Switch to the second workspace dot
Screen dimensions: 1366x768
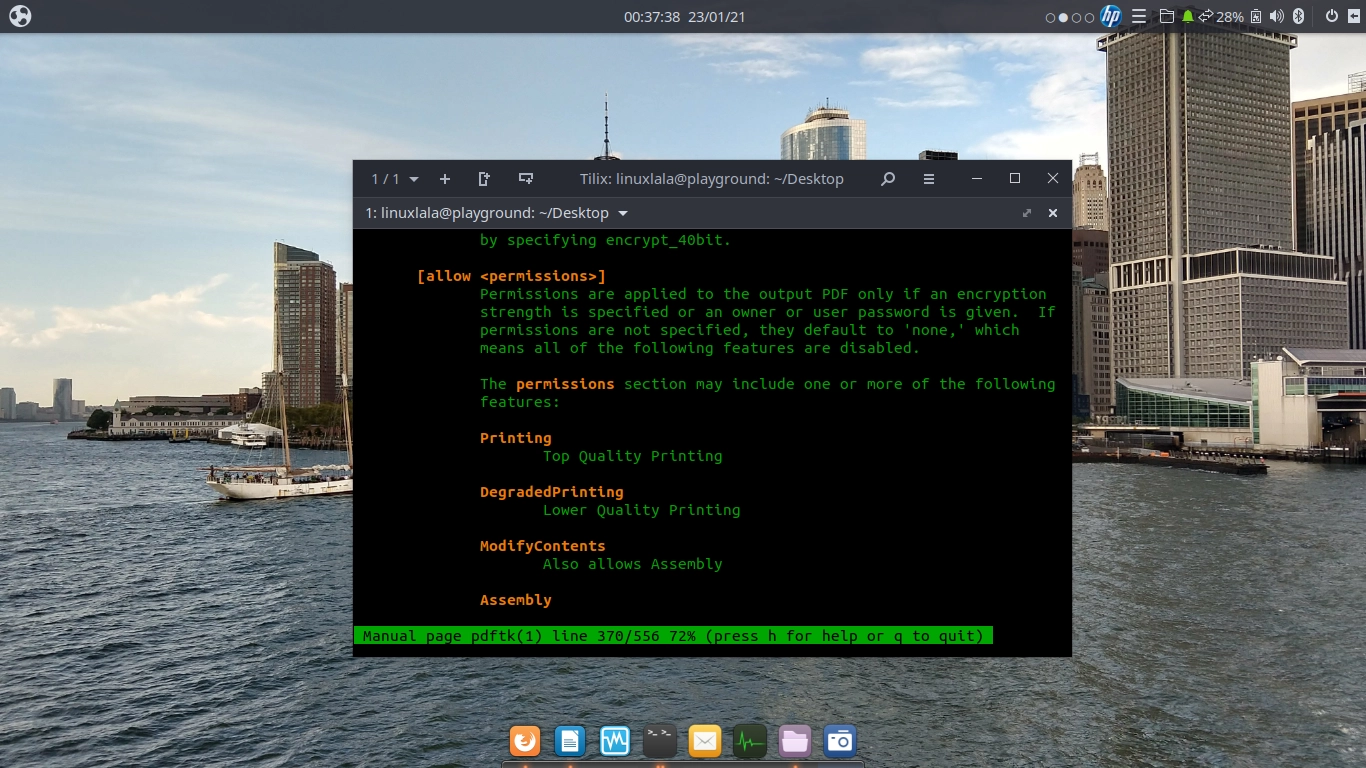pos(1063,17)
